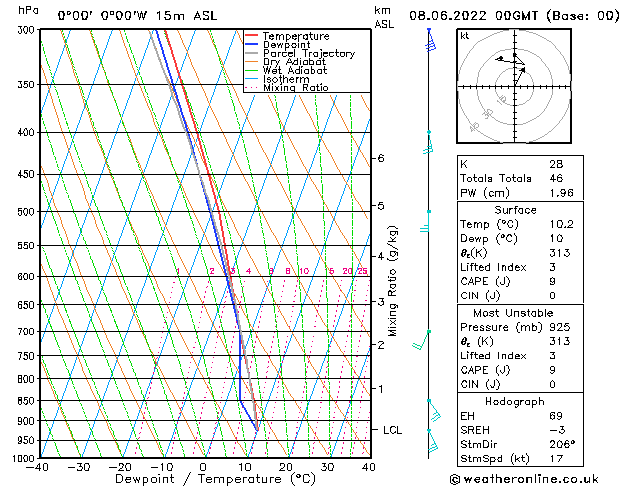Click the 40 temperature axis label
This screenshot has width=629, height=486.
(368, 467)
